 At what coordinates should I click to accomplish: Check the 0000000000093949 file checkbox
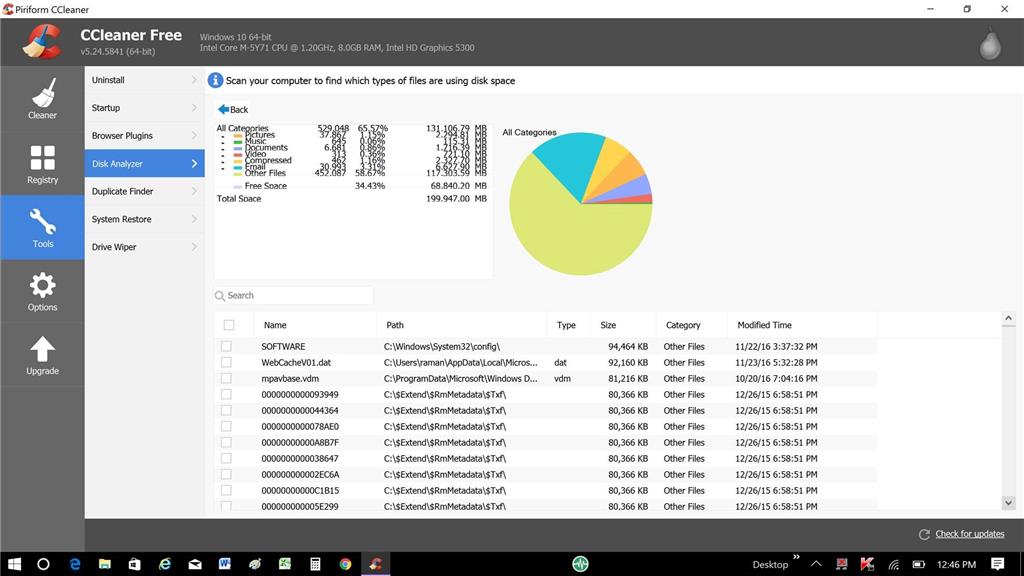[226, 394]
